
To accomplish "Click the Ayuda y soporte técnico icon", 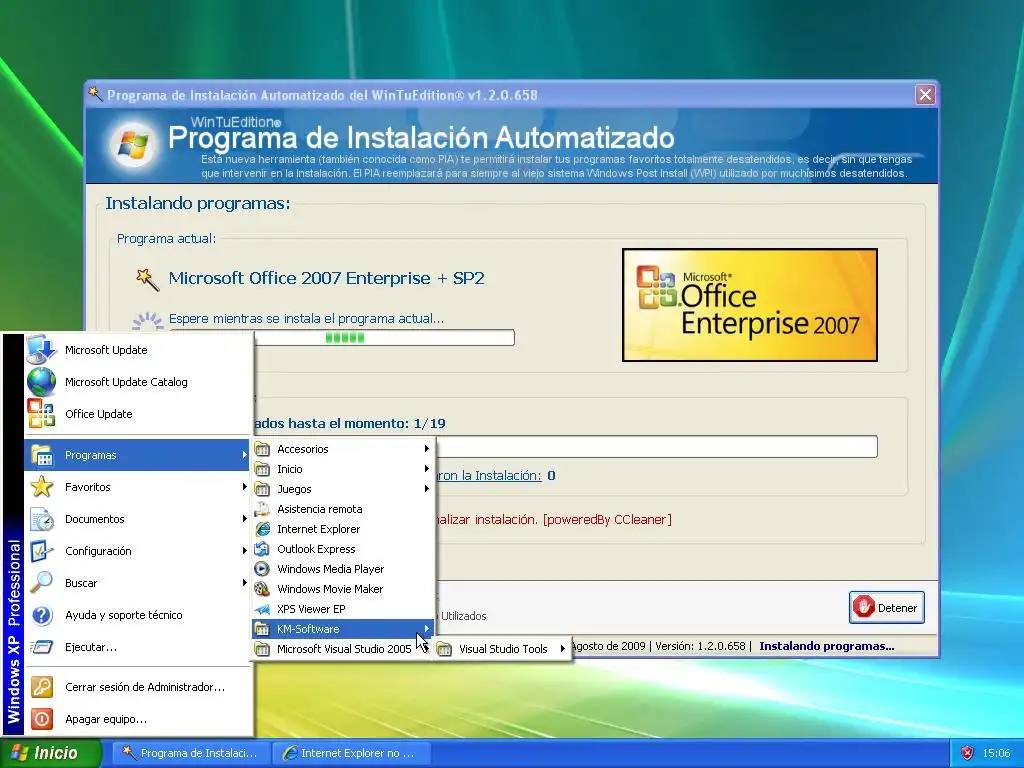I will coord(42,615).
